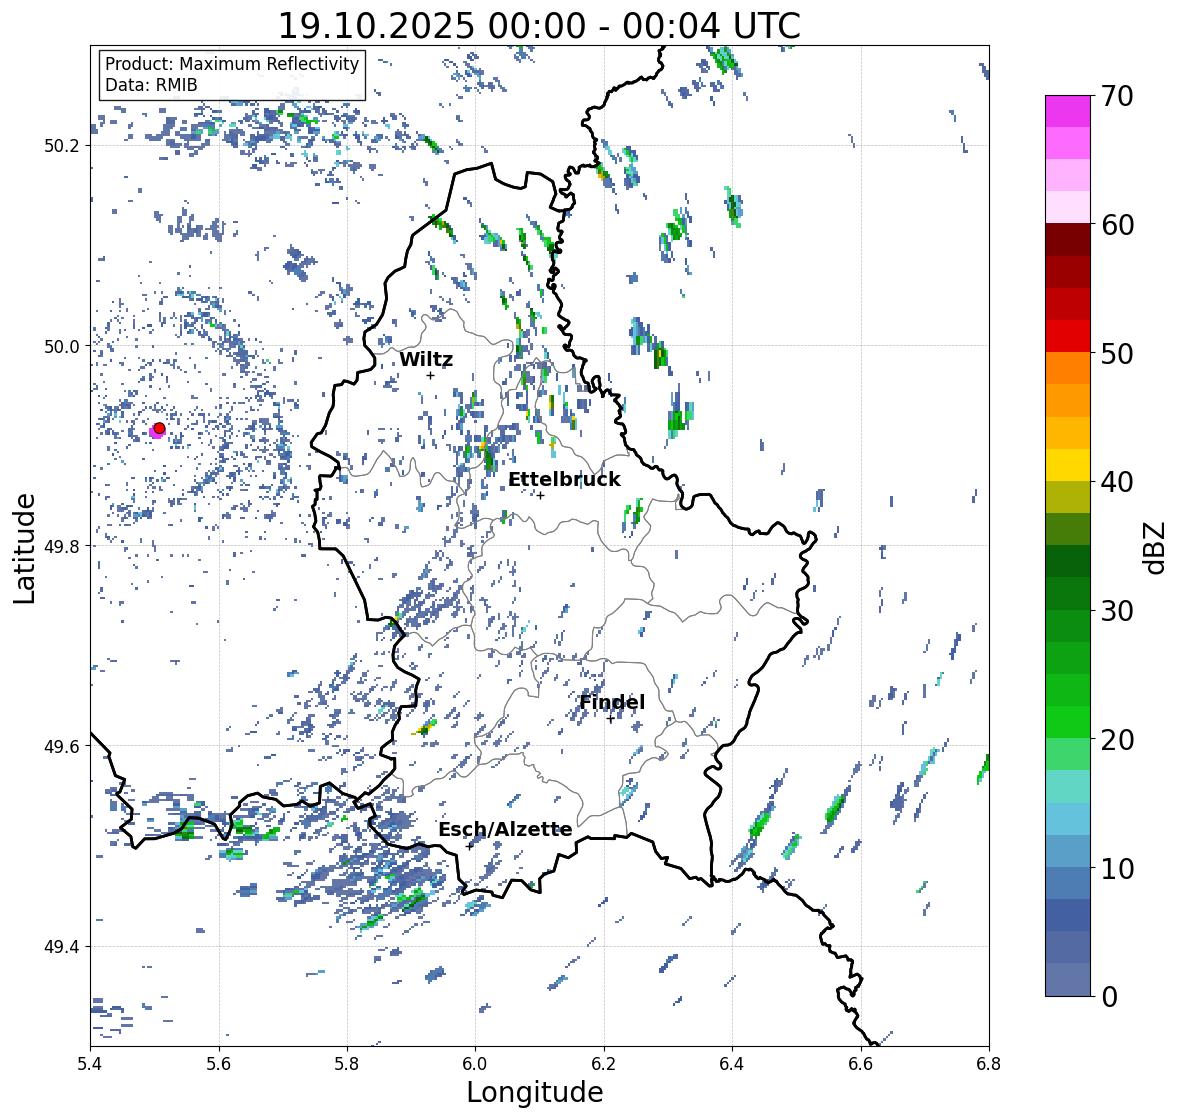Click the 70 tick on the colorbar
The width and height of the screenshot is (1179, 1117).
(1117, 95)
